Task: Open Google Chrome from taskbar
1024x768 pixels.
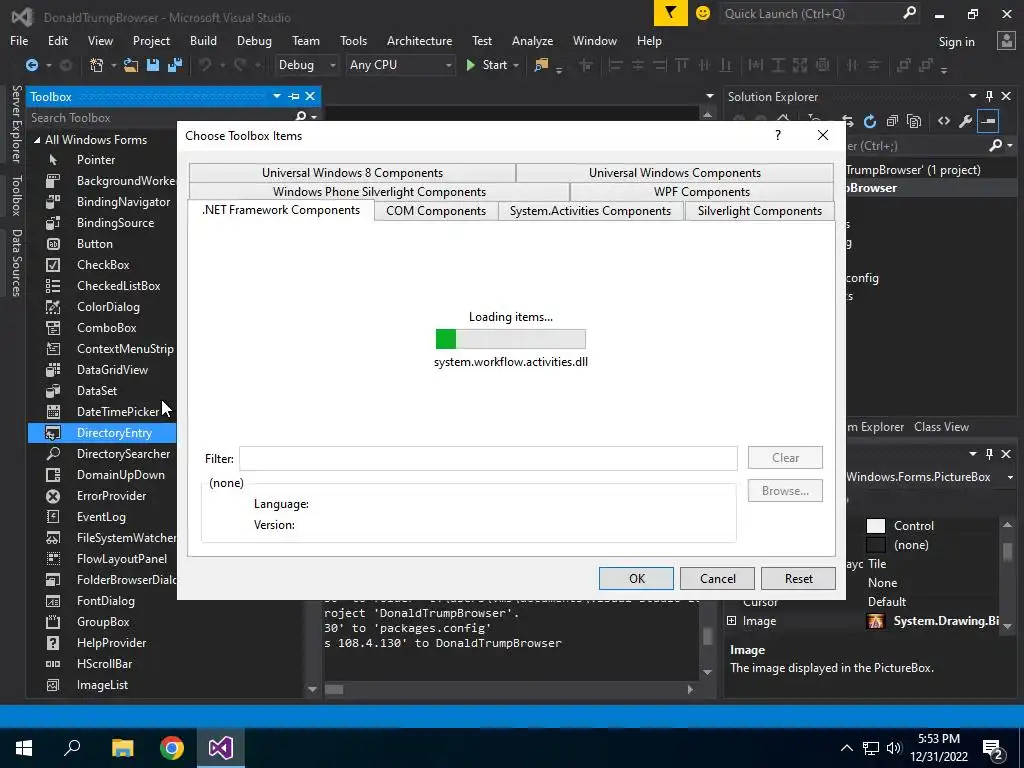Action: click(x=172, y=748)
